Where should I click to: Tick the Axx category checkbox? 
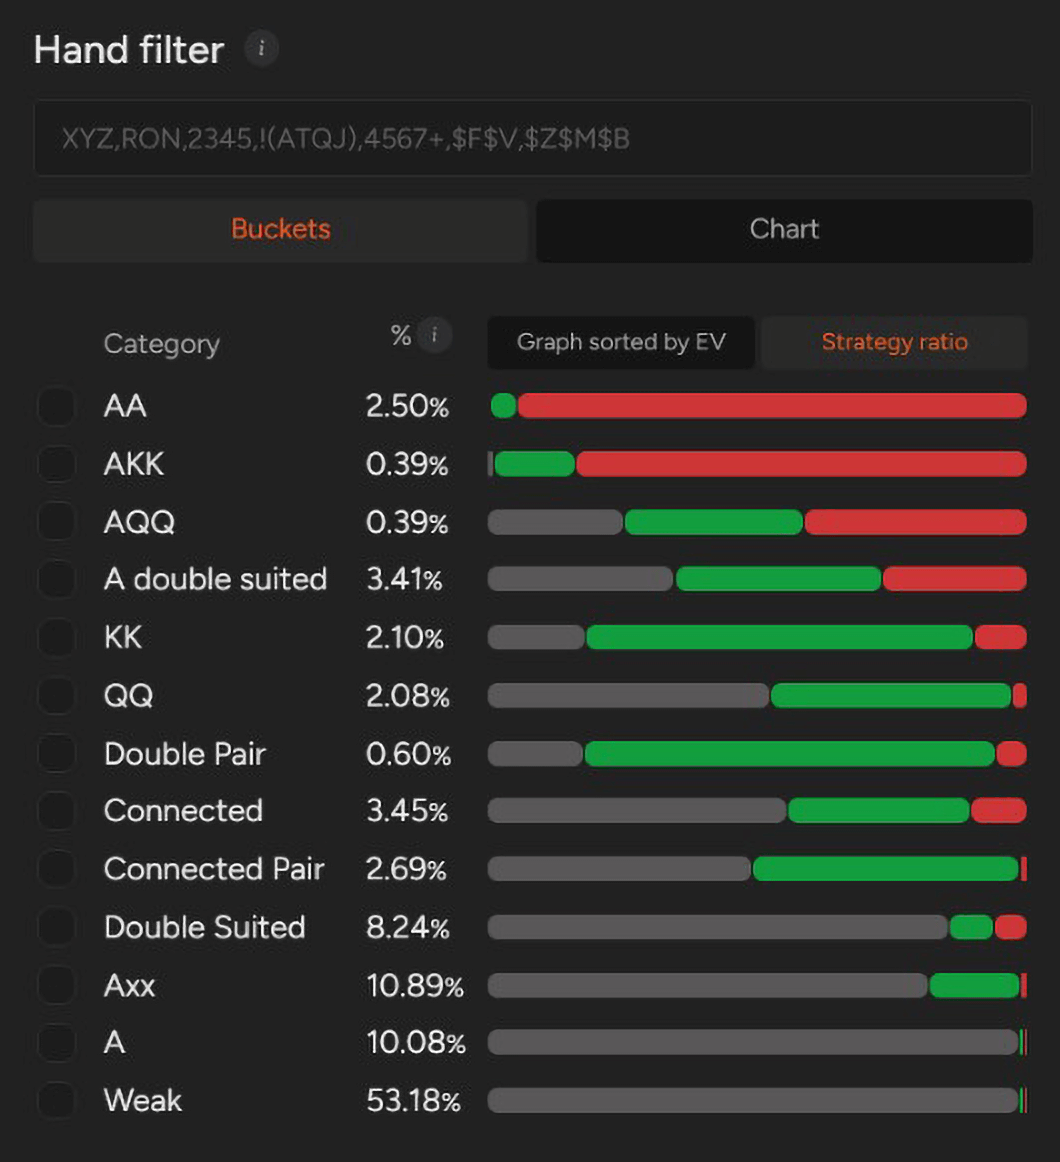click(56, 985)
